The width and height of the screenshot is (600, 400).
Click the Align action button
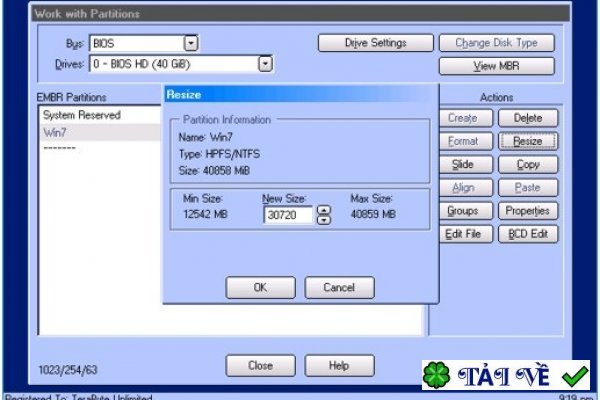[x=465, y=188]
